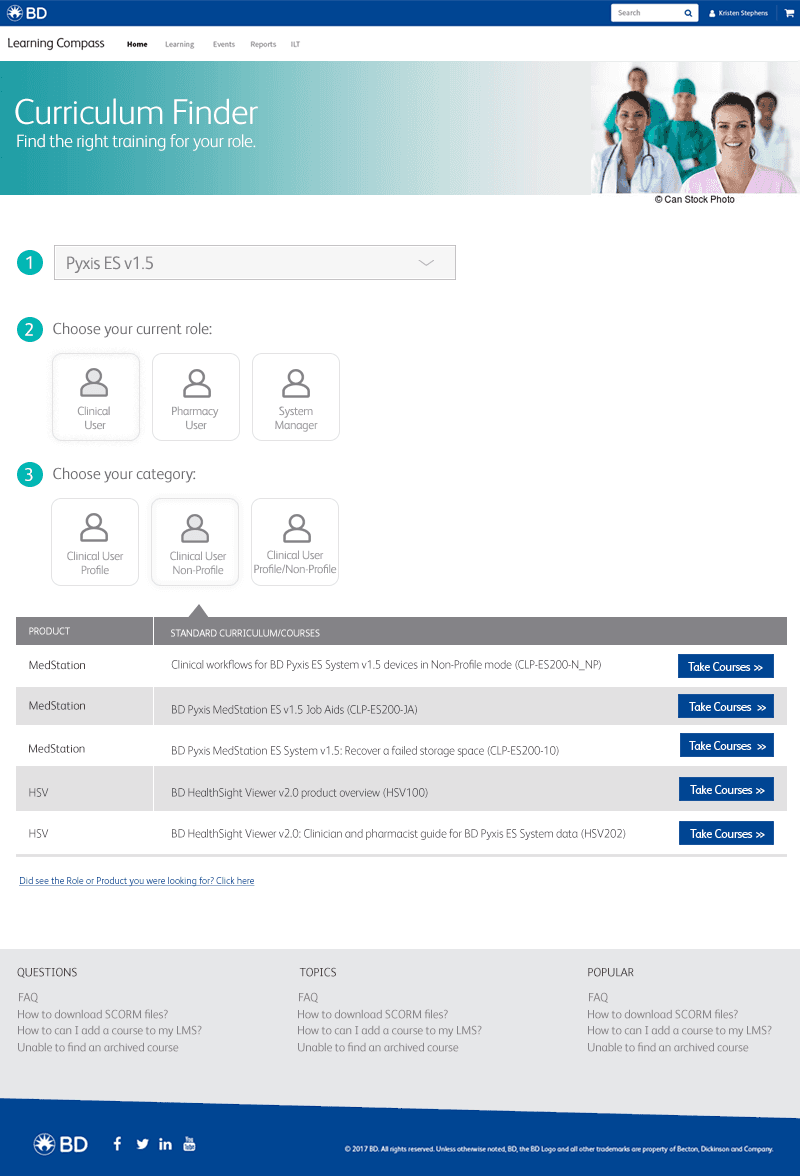The width and height of the screenshot is (800, 1176).
Task: Open the Twitter icon in the footer
Action: [142, 1144]
